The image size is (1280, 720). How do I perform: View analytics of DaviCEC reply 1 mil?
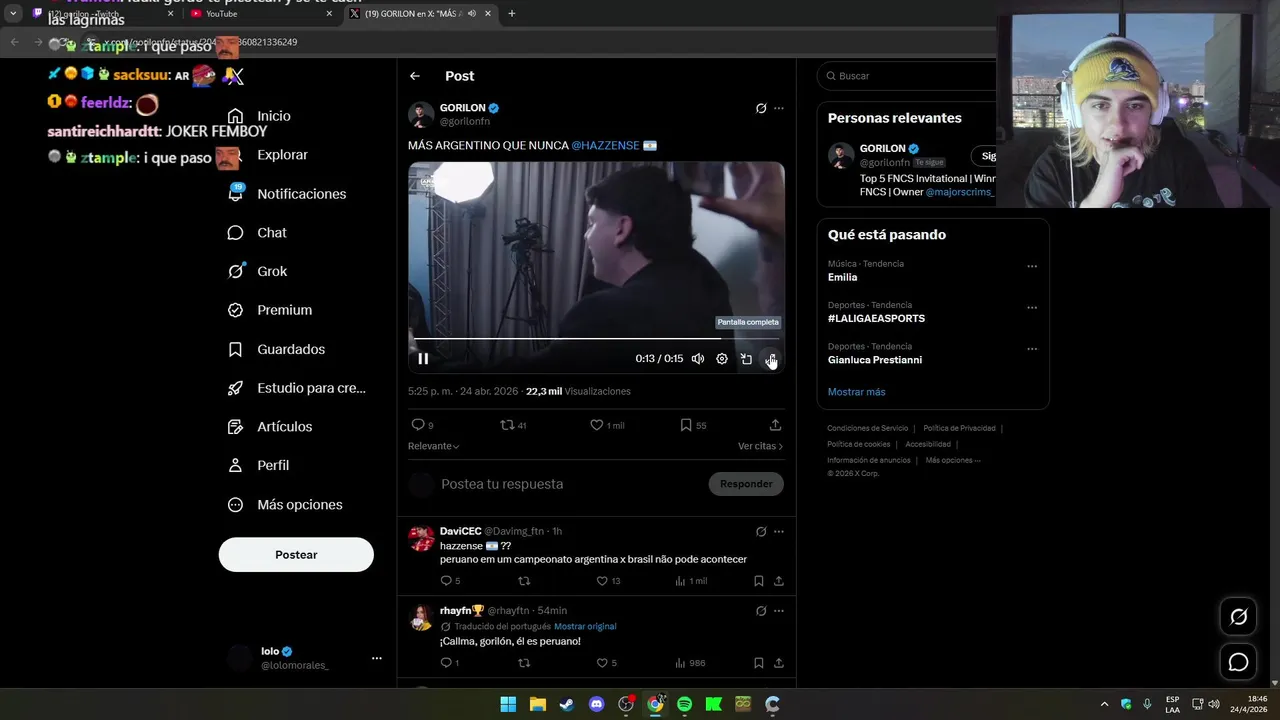[x=691, y=581]
